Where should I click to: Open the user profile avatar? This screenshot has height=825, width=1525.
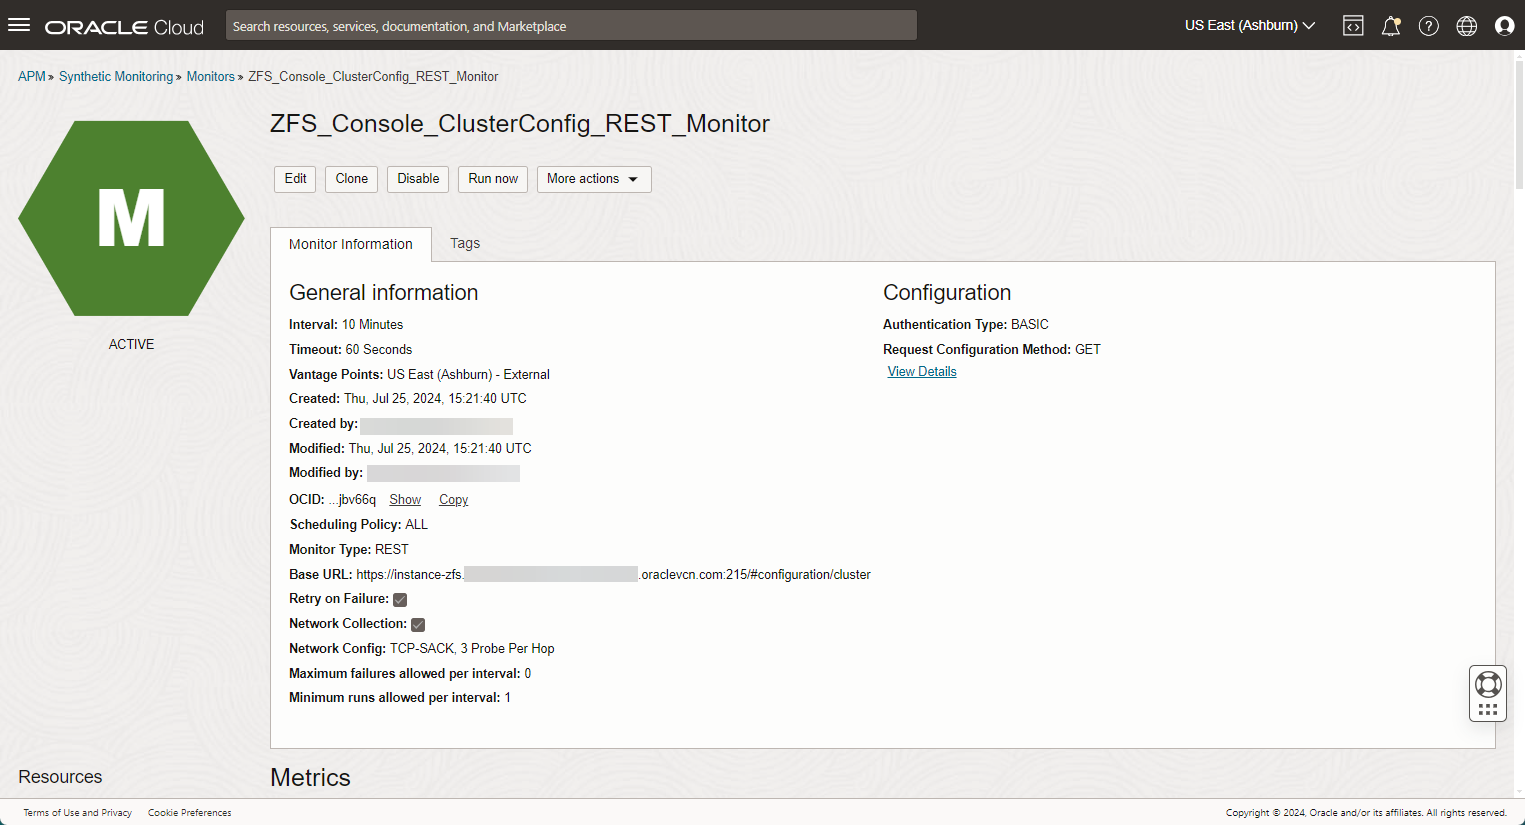tap(1504, 25)
